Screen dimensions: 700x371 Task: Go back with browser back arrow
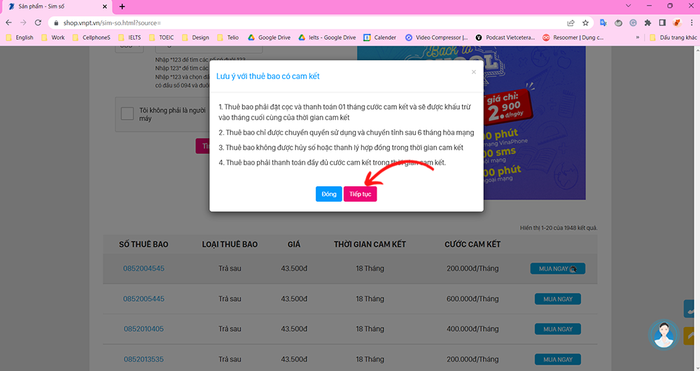8,23
